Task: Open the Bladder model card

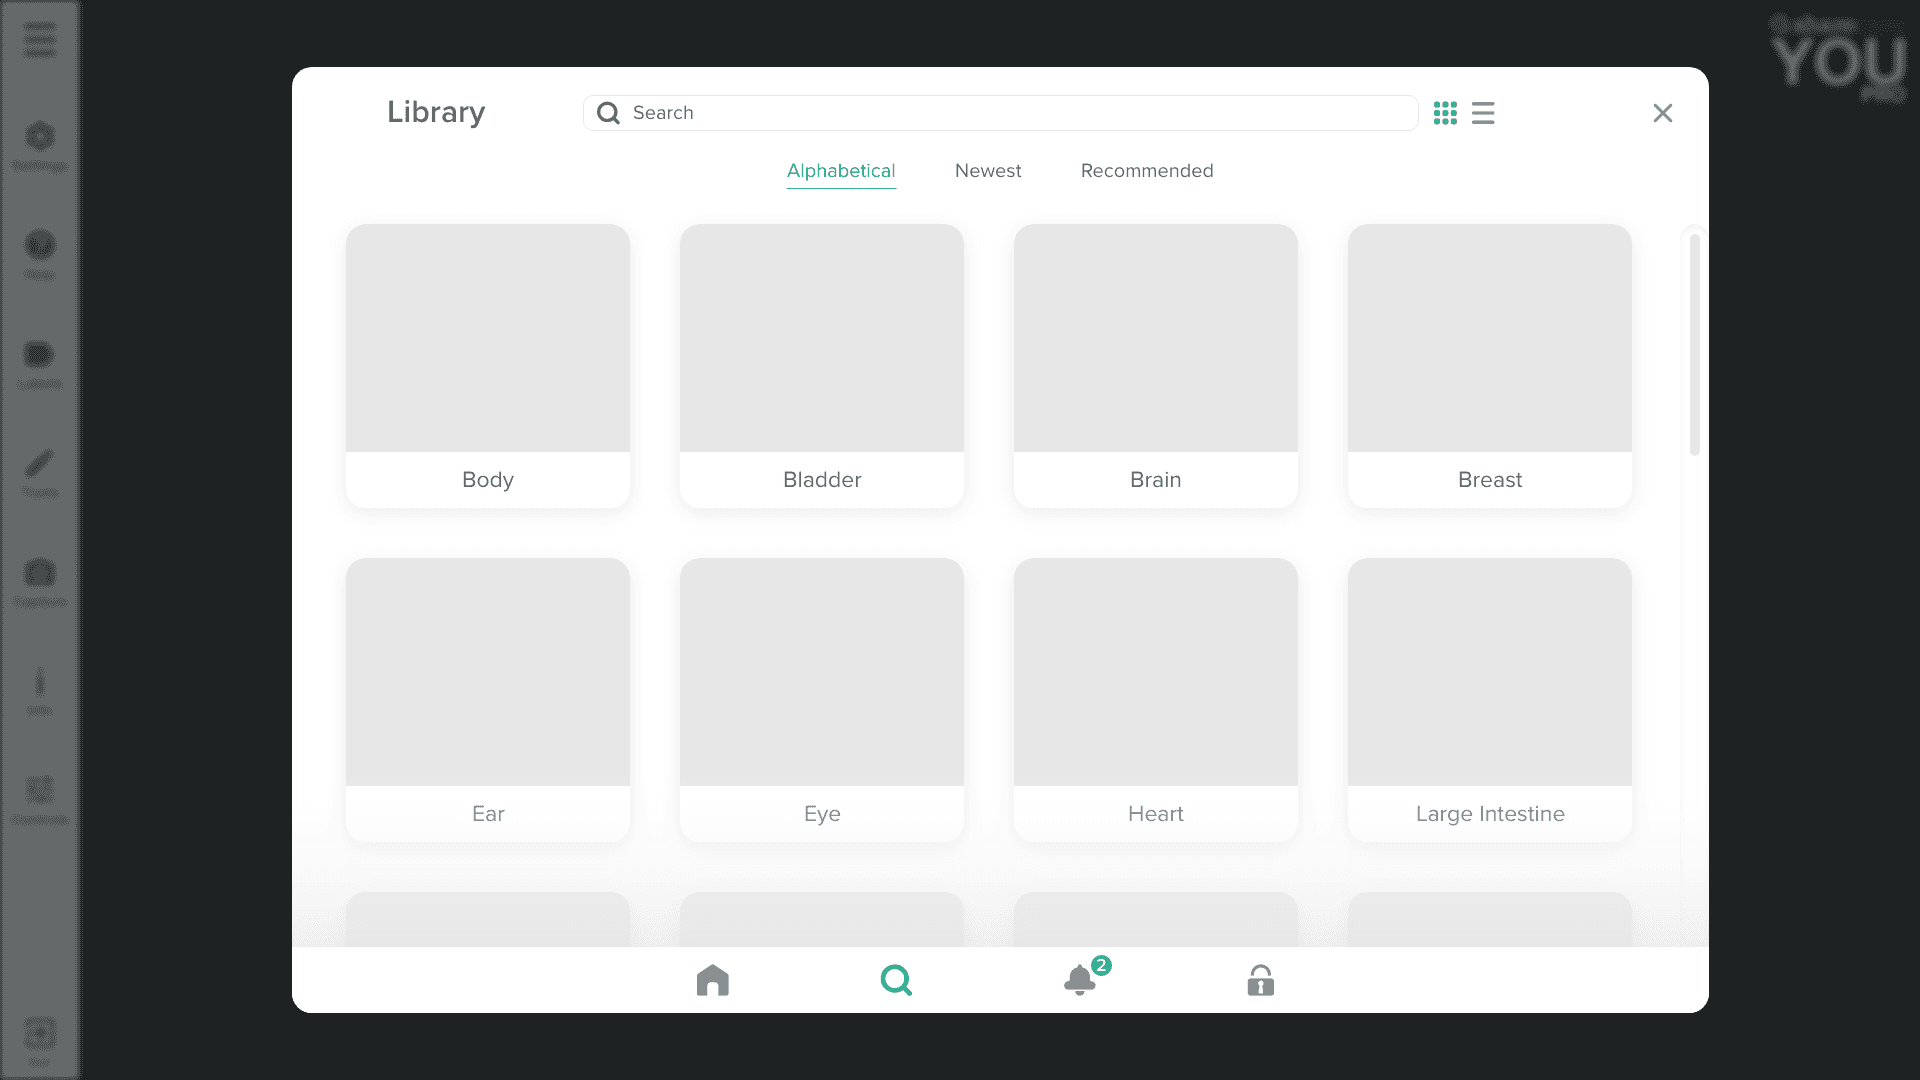Action: (x=822, y=366)
